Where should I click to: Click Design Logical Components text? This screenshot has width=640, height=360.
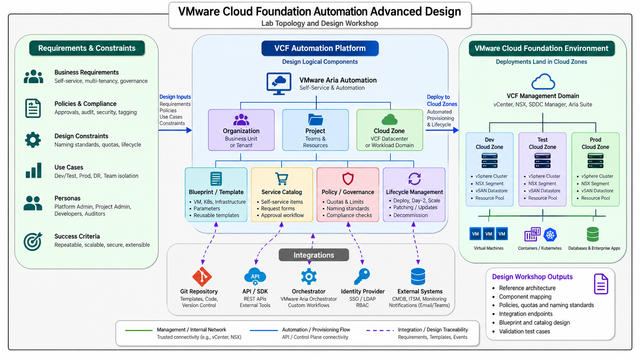320,62
